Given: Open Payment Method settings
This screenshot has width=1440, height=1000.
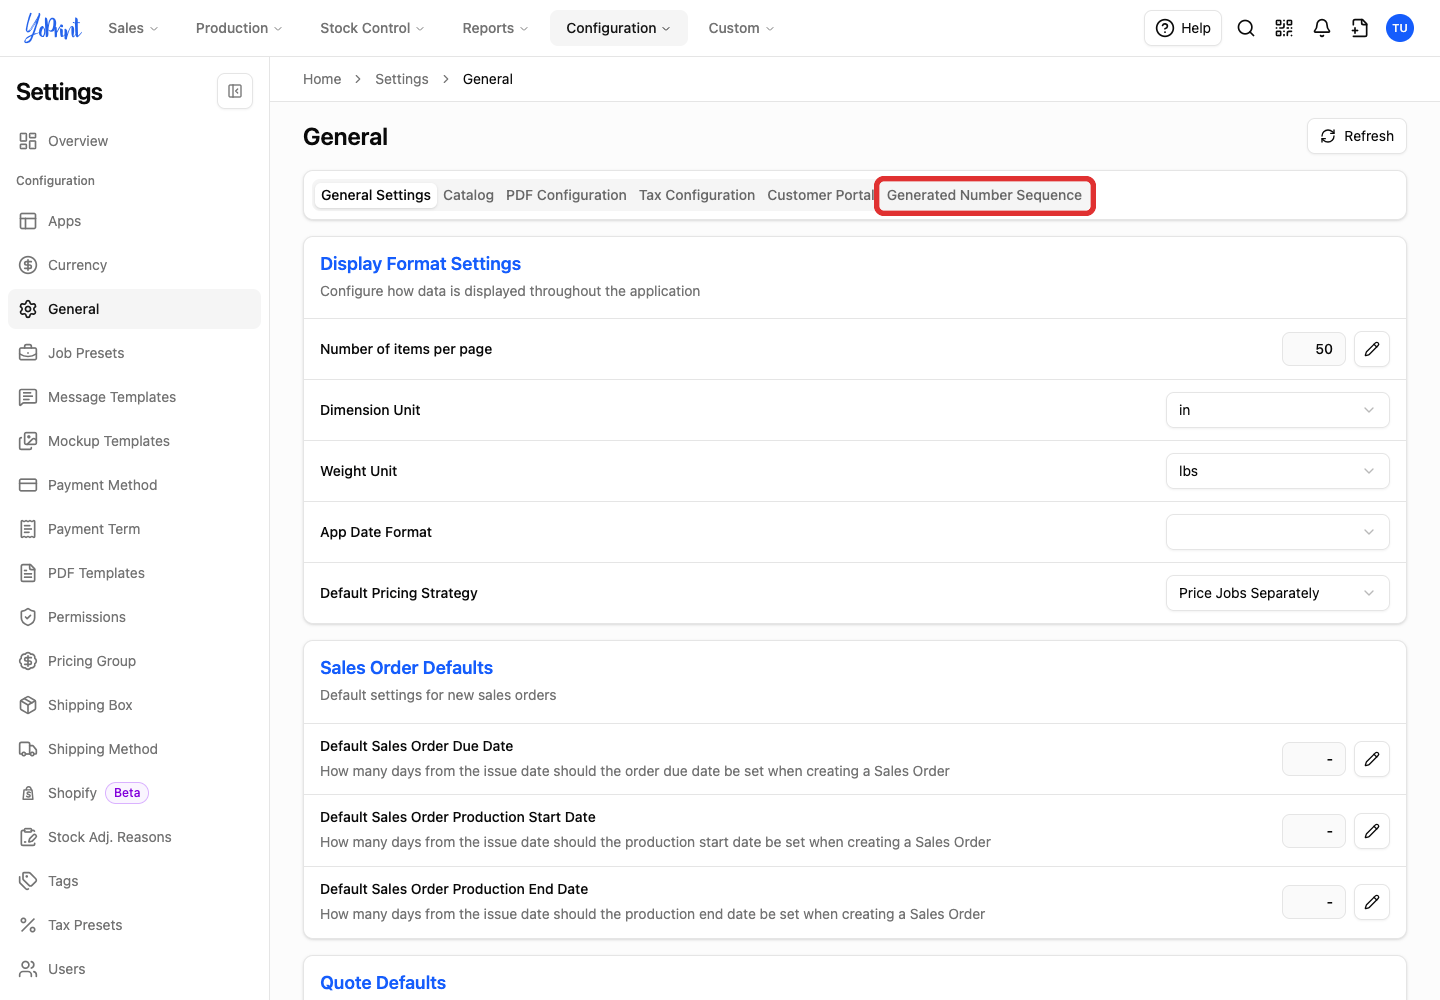Looking at the screenshot, I should tap(134, 485).
